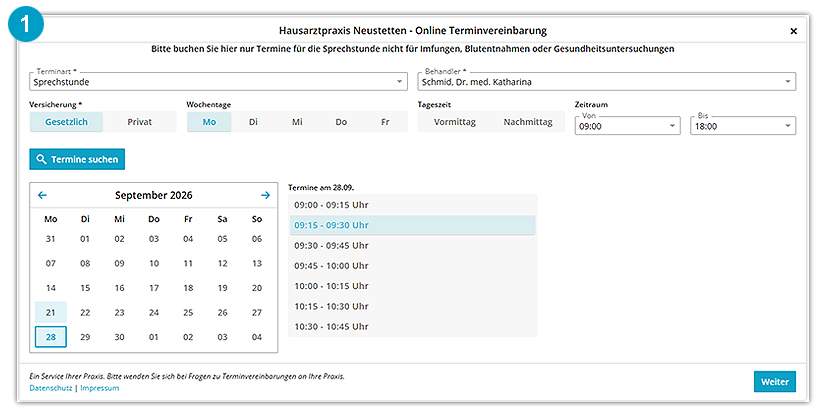Go to next month with right arrow
823x414 pixels.
tap(266, 195)
